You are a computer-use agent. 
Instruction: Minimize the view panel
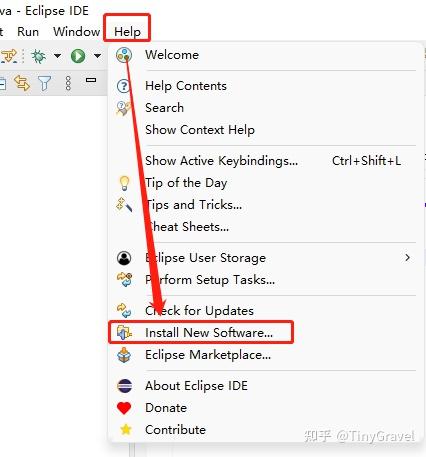[x=91, y=80]
